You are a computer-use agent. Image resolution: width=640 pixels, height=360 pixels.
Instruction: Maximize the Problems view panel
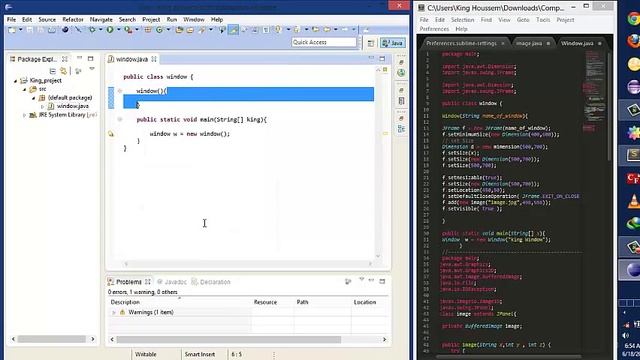coord(382,281)
